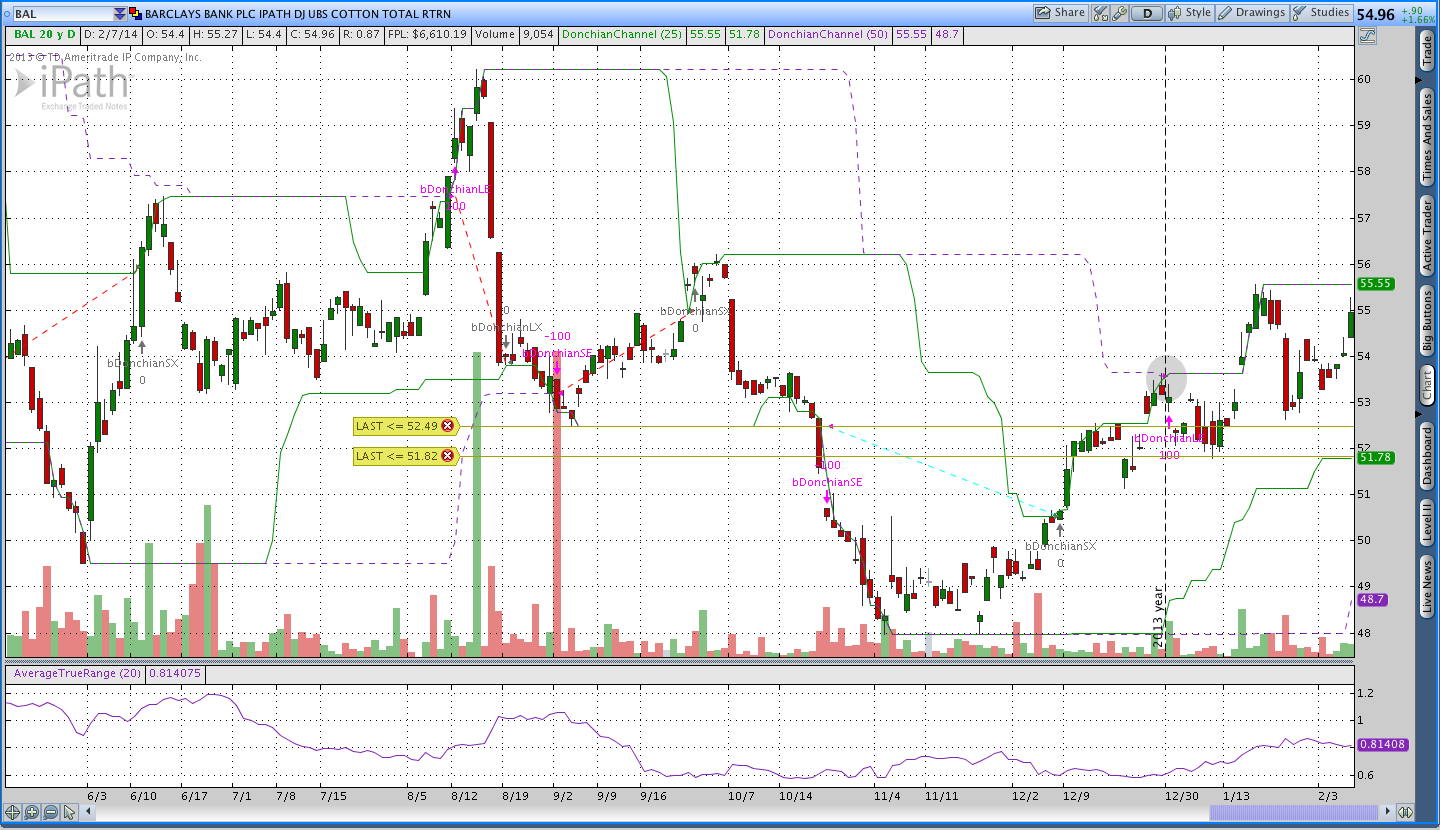The image size is (1440, 830).
Task: Click the crosshair pan tool icon
Action: coord(13,812)
